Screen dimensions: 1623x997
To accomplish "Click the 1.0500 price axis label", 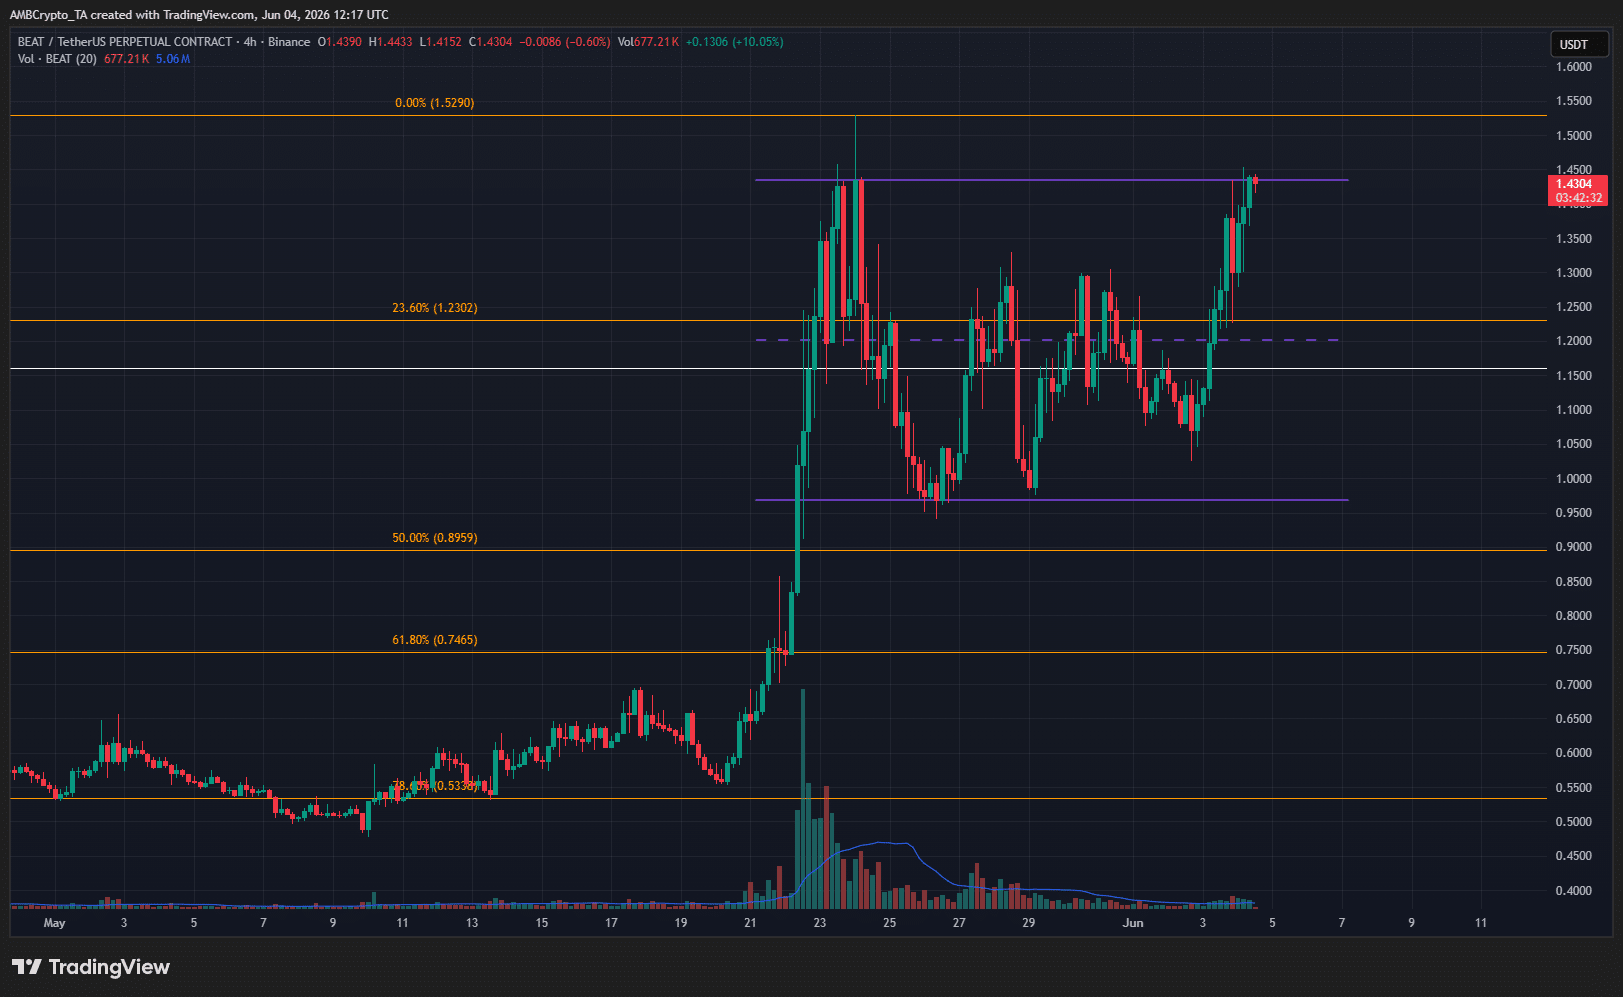I will [1574, 444].
